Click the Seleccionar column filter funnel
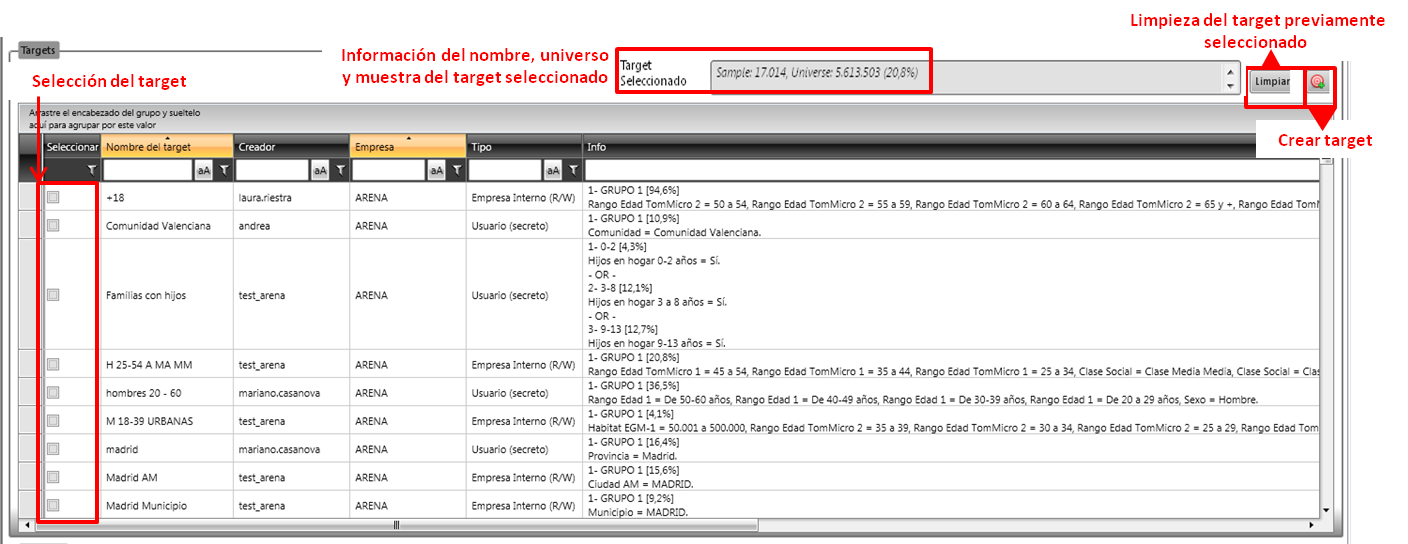The width and height of the screenshot is (1408, 544). [x=91, y=171]
